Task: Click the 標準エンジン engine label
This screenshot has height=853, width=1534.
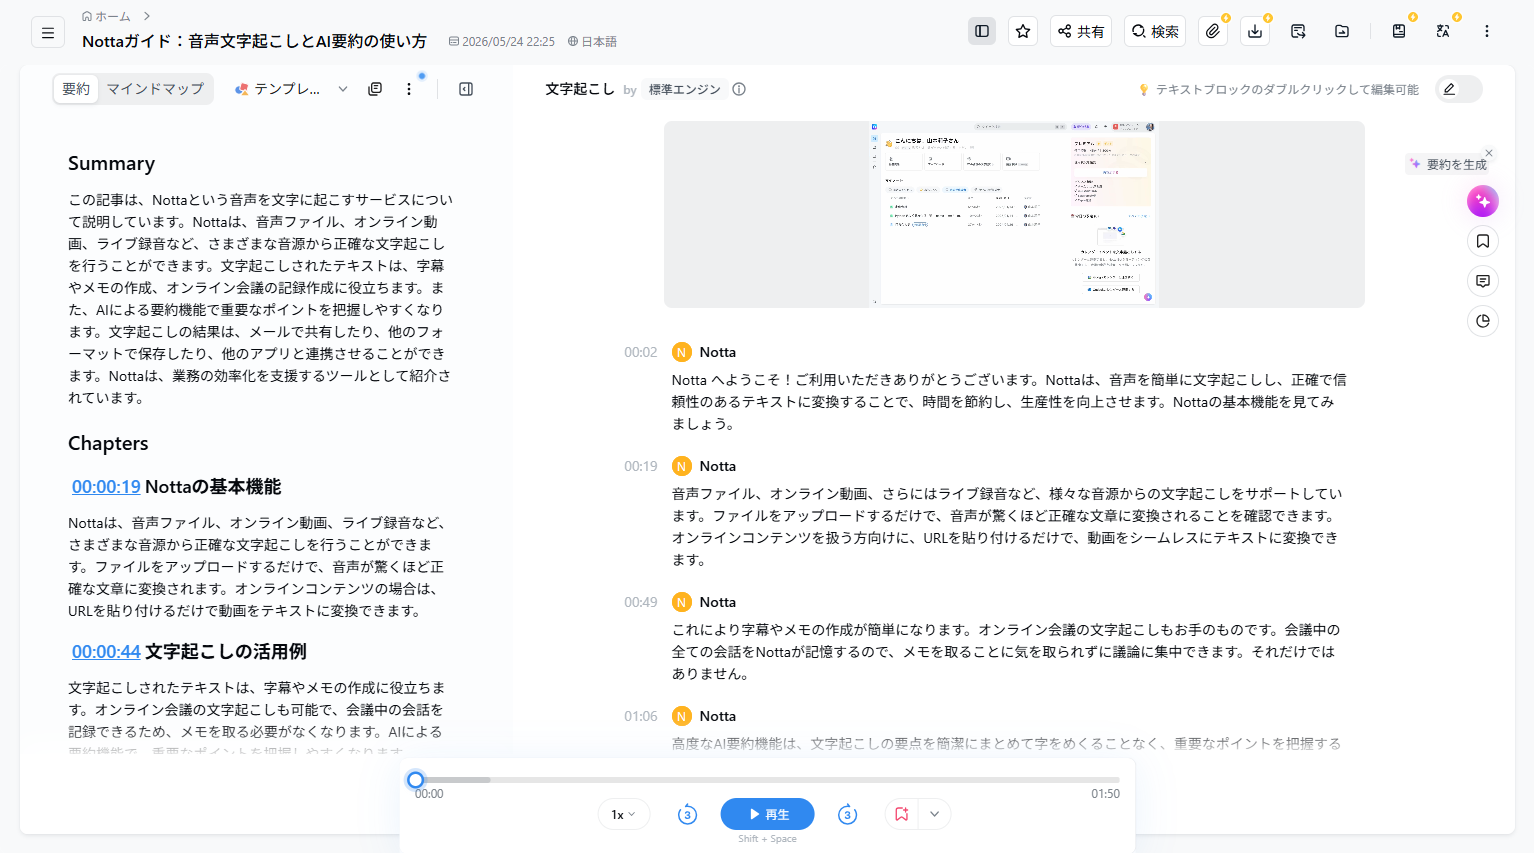Action: (x=685, y=89)
